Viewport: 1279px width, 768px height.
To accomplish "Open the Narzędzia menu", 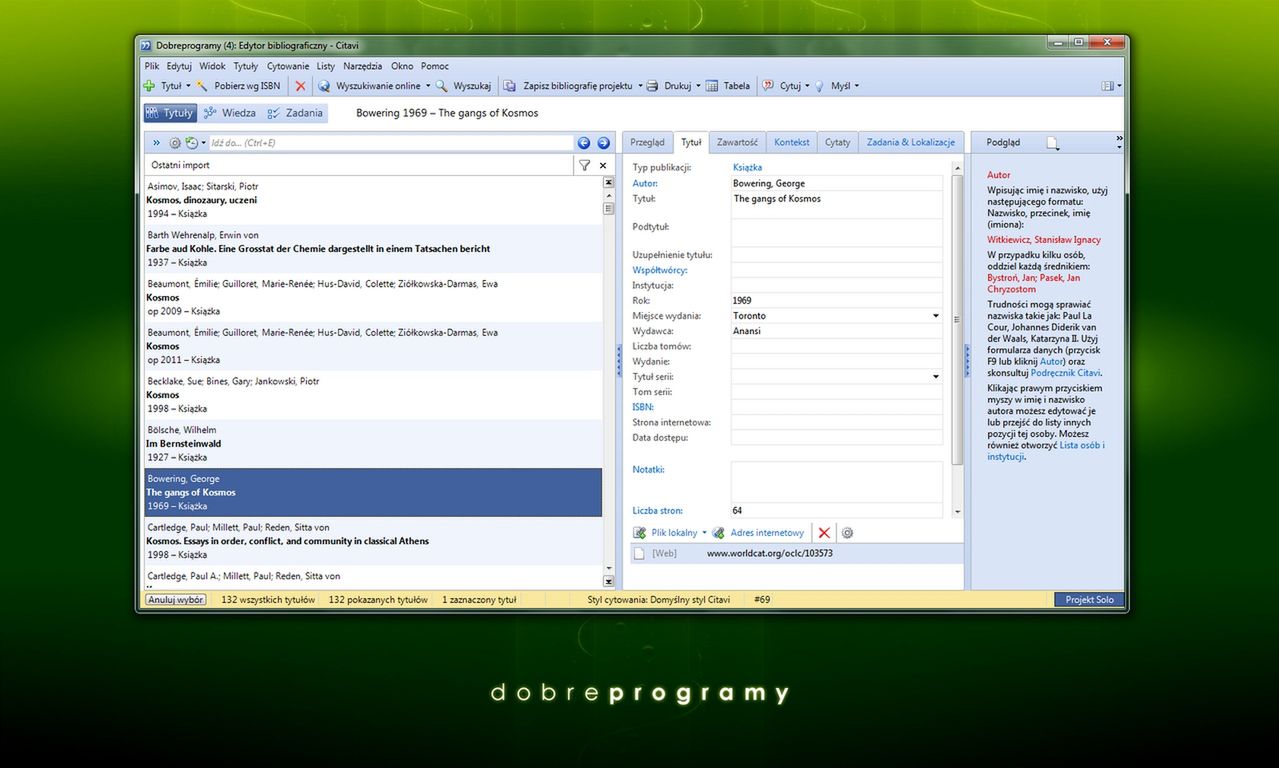I will (363, 66).
